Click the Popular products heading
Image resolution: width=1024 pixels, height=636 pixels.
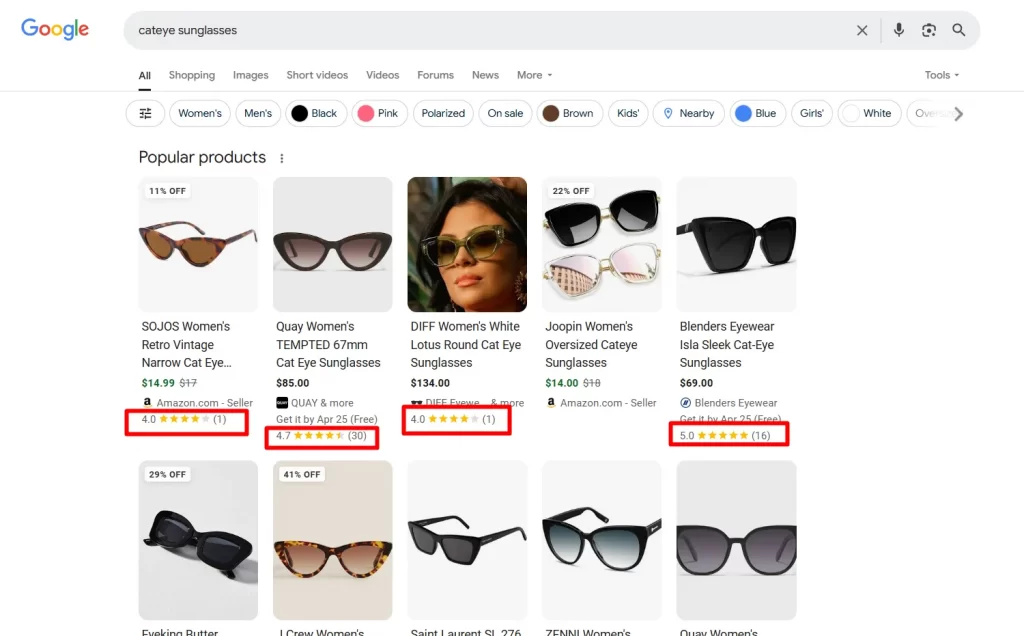coord(202,157)
